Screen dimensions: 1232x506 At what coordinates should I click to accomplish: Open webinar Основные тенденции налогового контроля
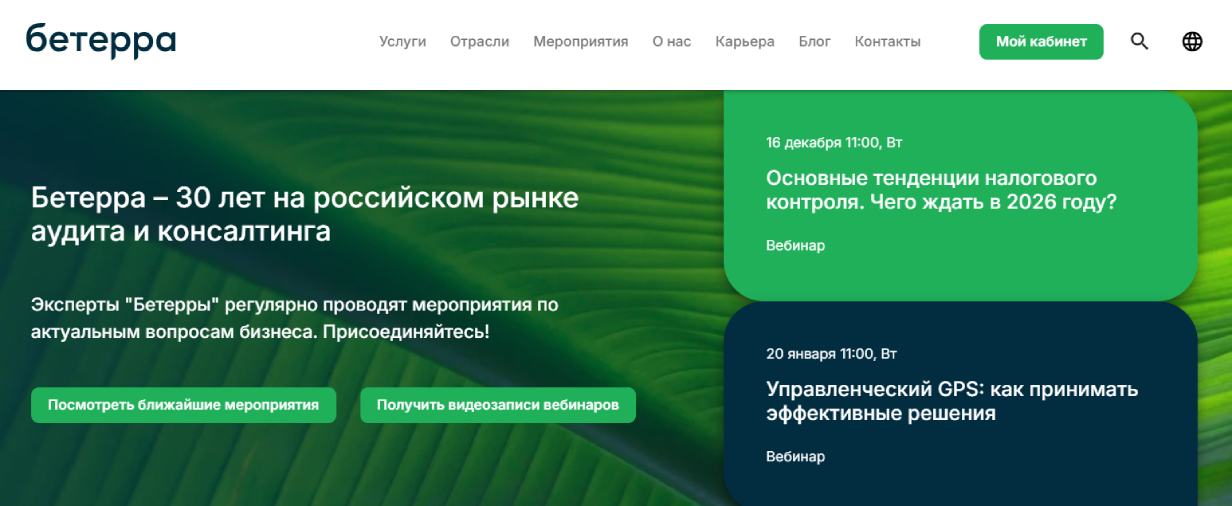pos(941,190)
